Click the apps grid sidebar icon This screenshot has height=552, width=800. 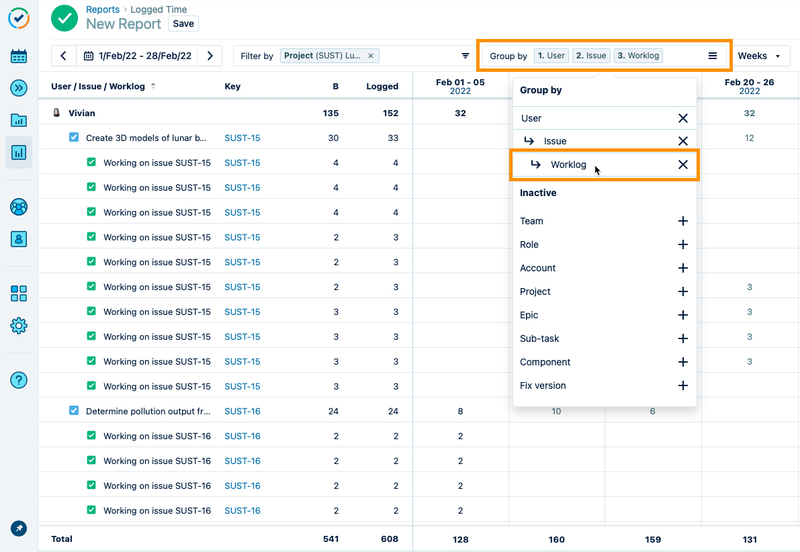[19, 294]
